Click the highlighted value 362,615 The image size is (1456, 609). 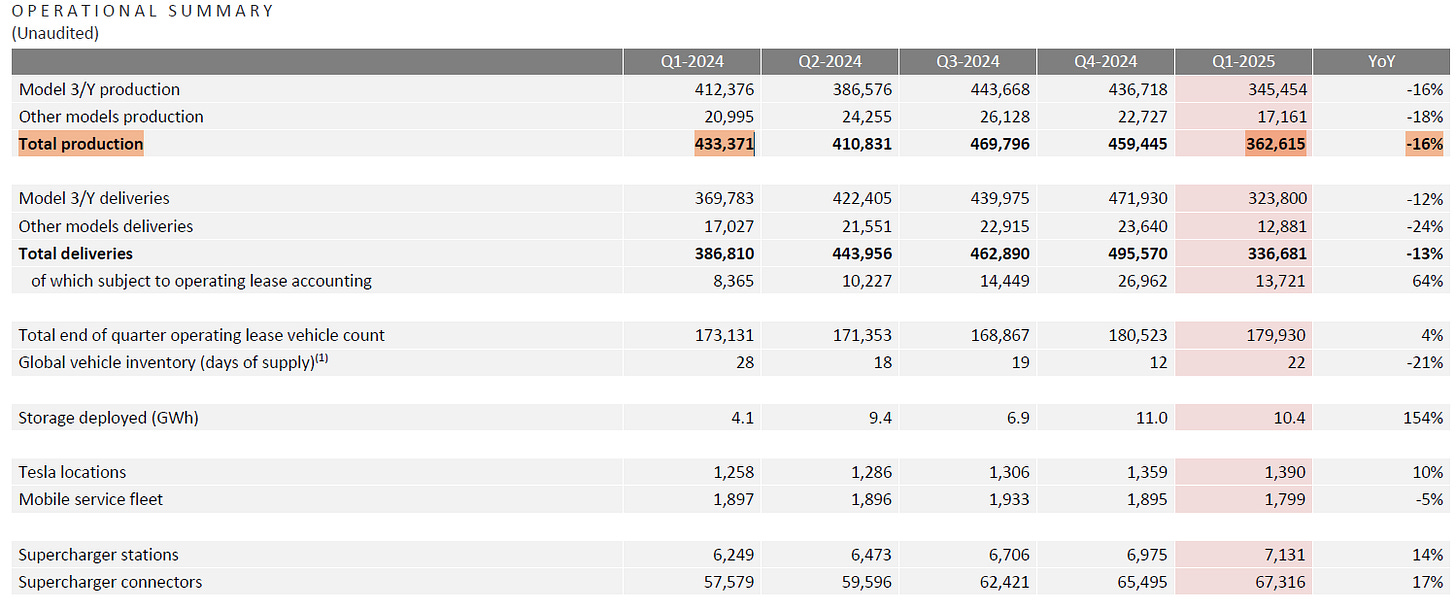point(1276,144)
